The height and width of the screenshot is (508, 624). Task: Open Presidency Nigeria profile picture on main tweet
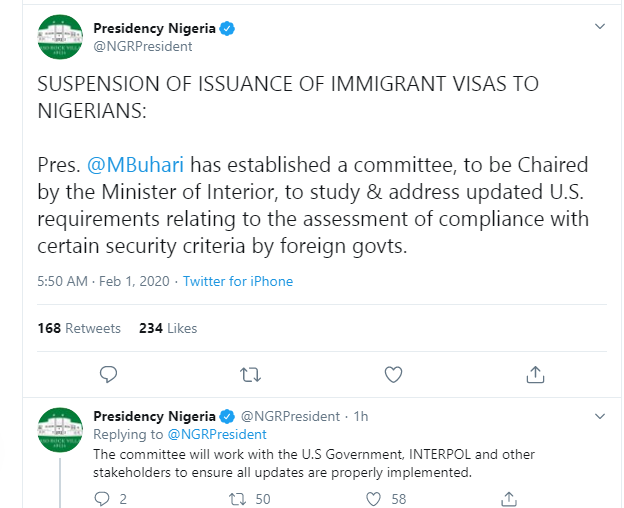click(x=60, y=37)
